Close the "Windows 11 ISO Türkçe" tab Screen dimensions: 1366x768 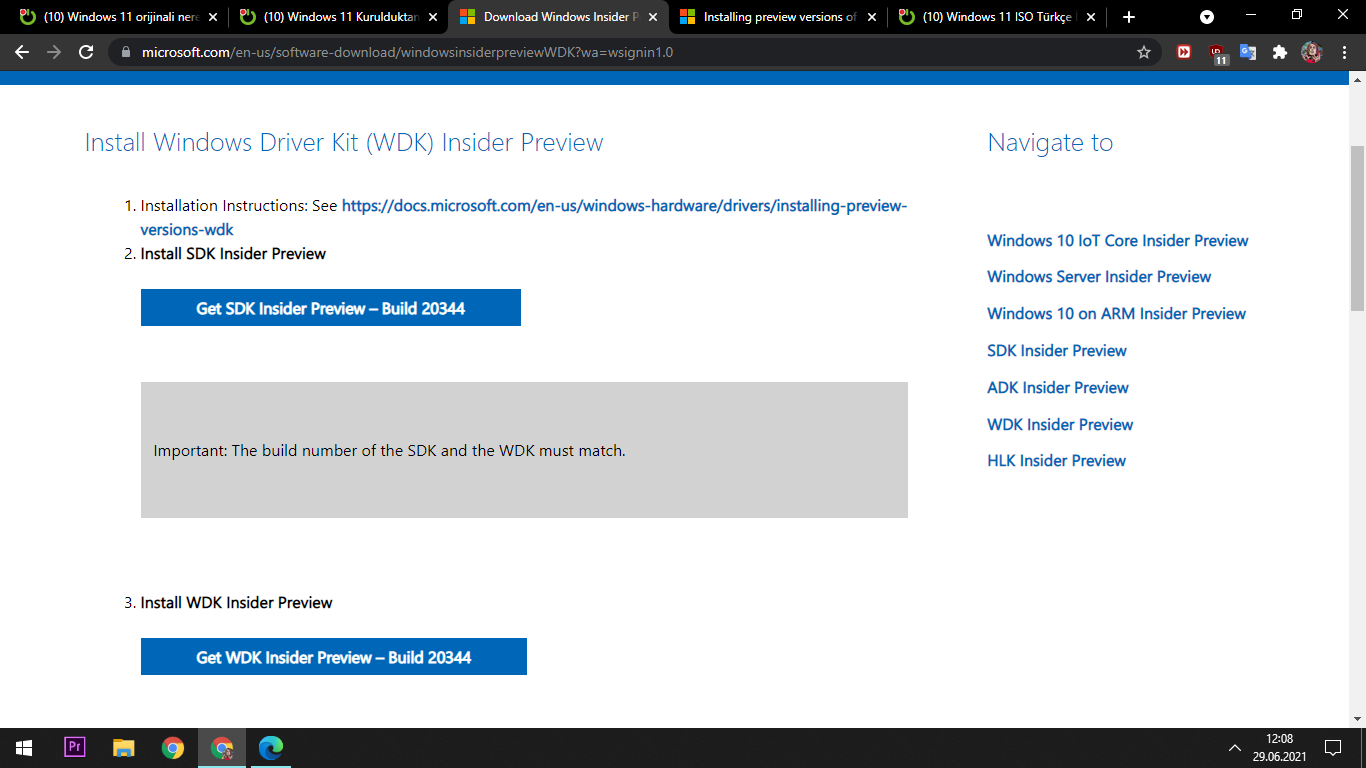[x=1090, y=17]
